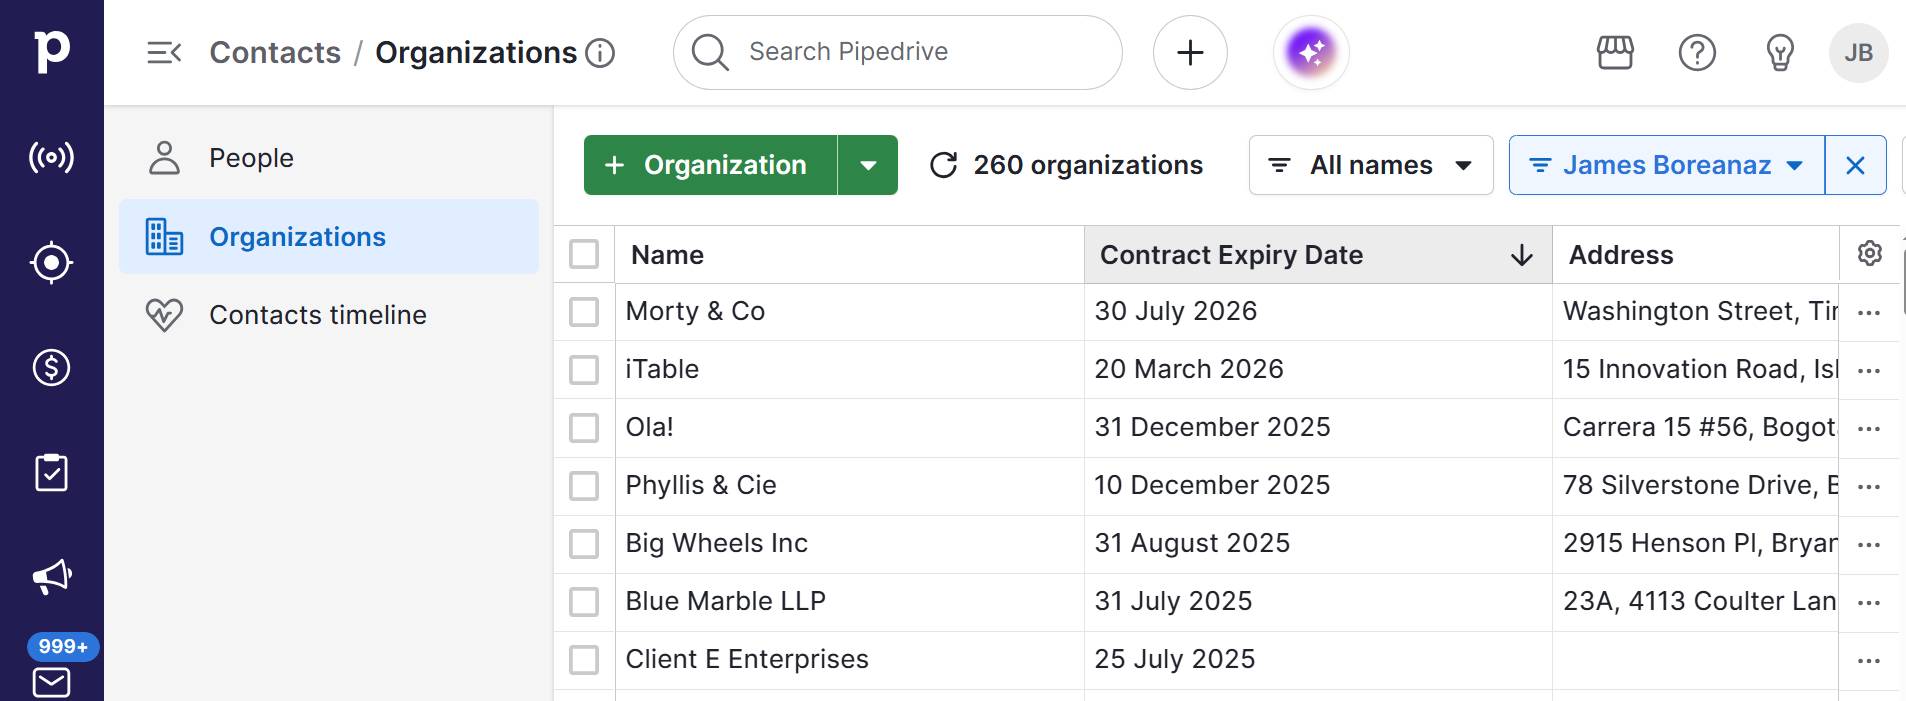Select the Big Wheels Inc row checkbox
1906x701 pixels.
(x=584, y=544)
